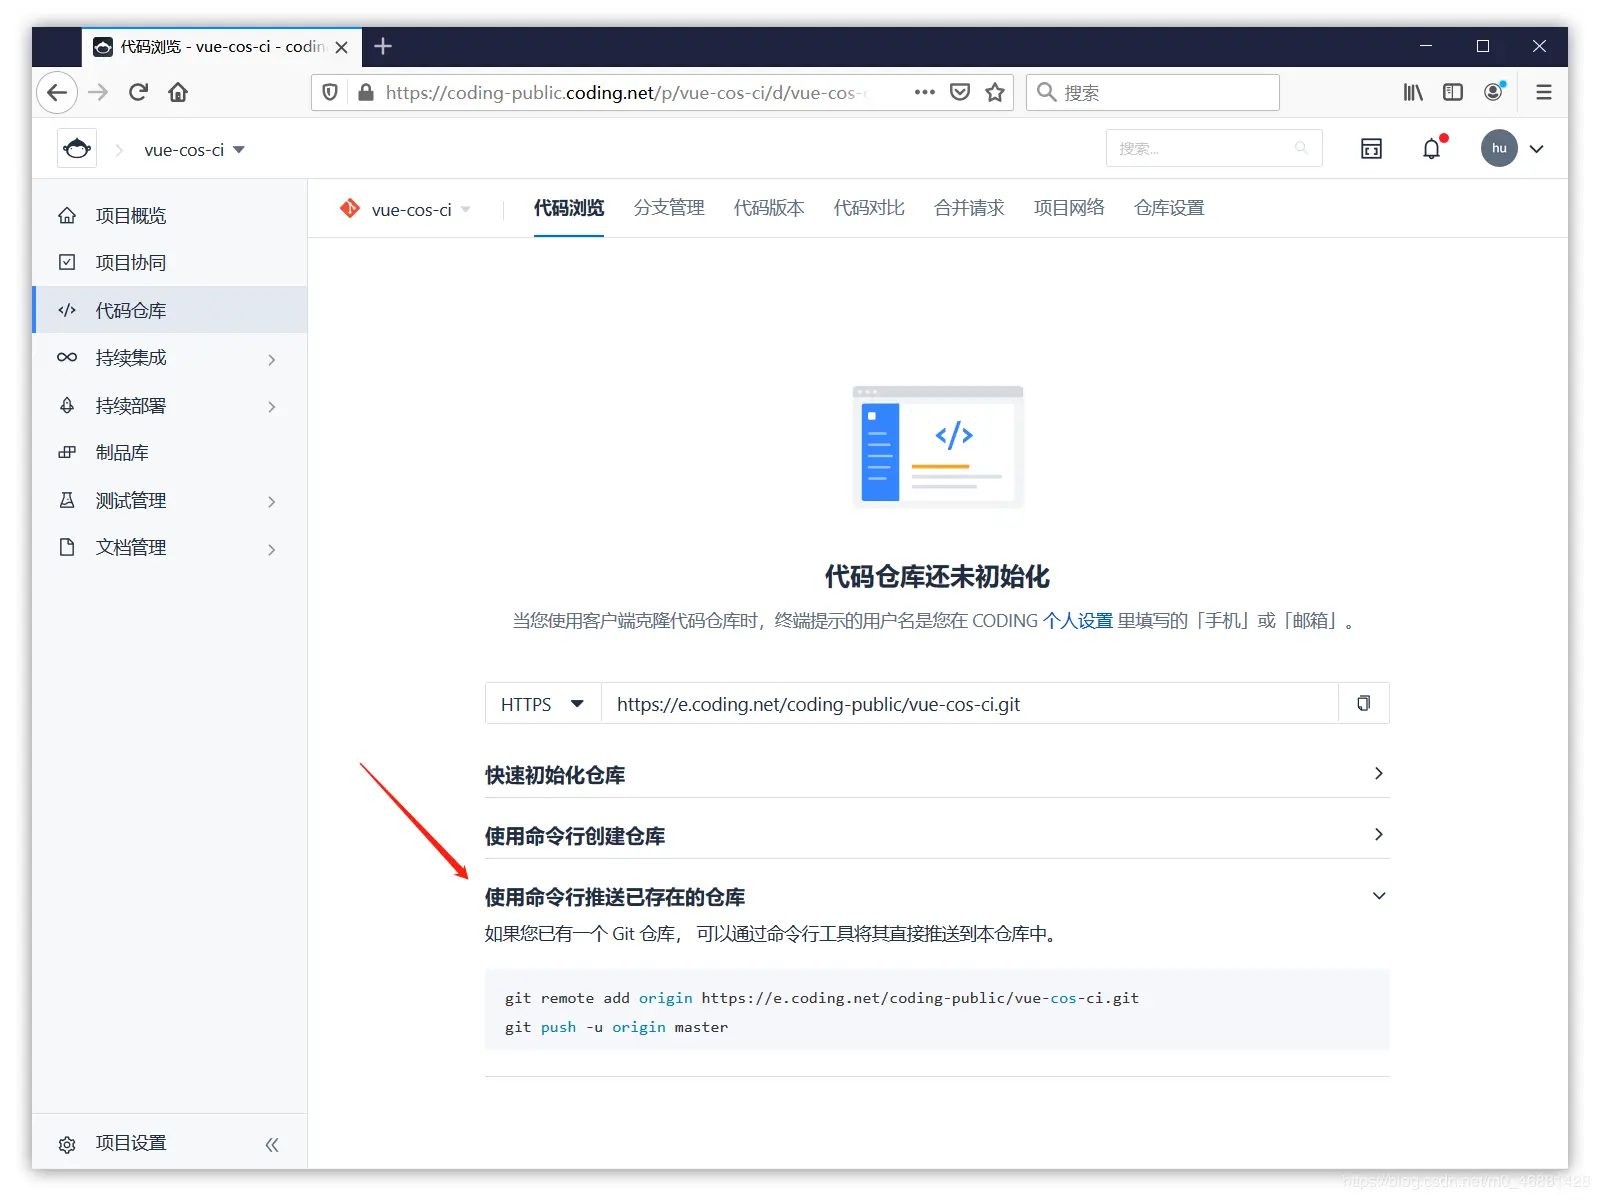The width and height of the screenshot is (1600, 1200).
Task: Switch to the 分支管理 tab
Action: point(669,208)
